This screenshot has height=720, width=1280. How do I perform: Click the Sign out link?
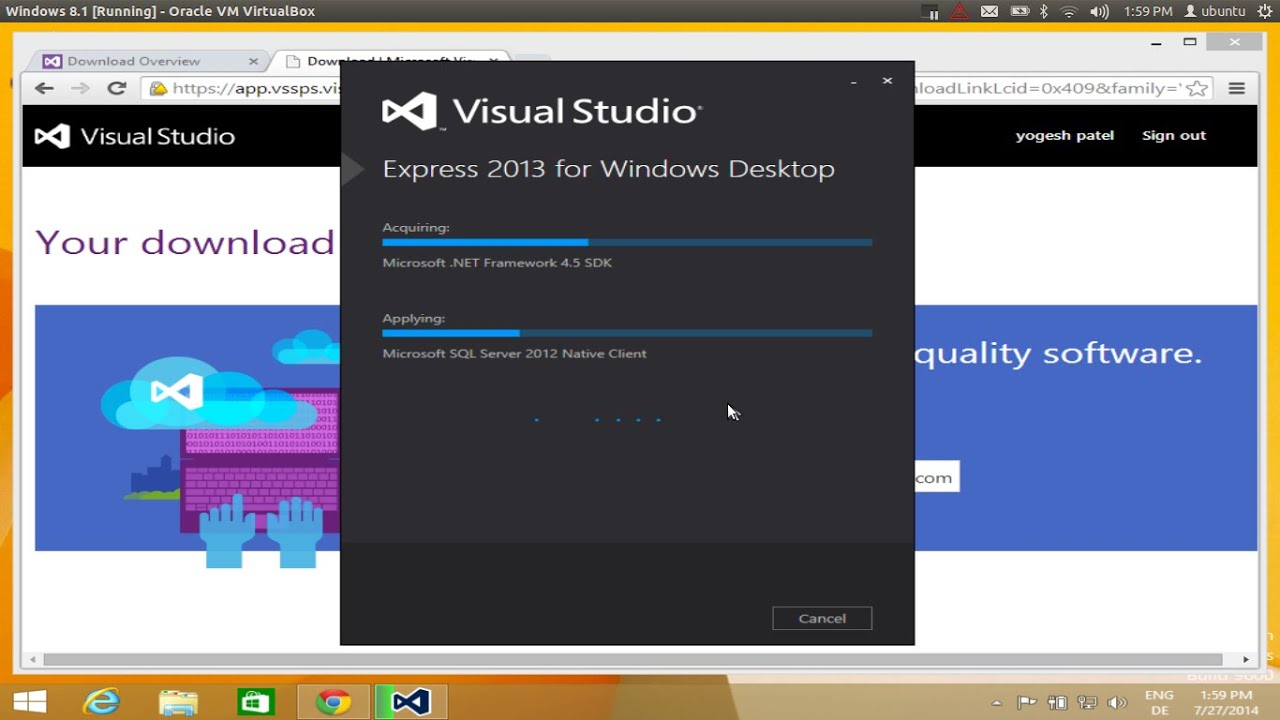(1174, 135)
